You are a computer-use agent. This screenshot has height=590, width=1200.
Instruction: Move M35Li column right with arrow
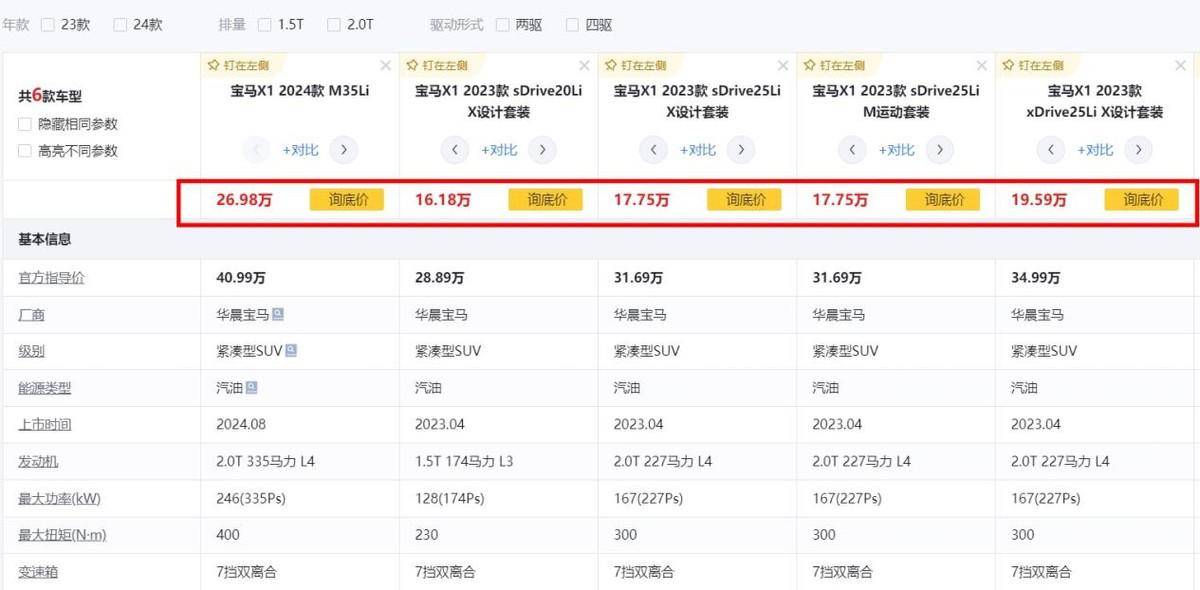tap(344, 150)
